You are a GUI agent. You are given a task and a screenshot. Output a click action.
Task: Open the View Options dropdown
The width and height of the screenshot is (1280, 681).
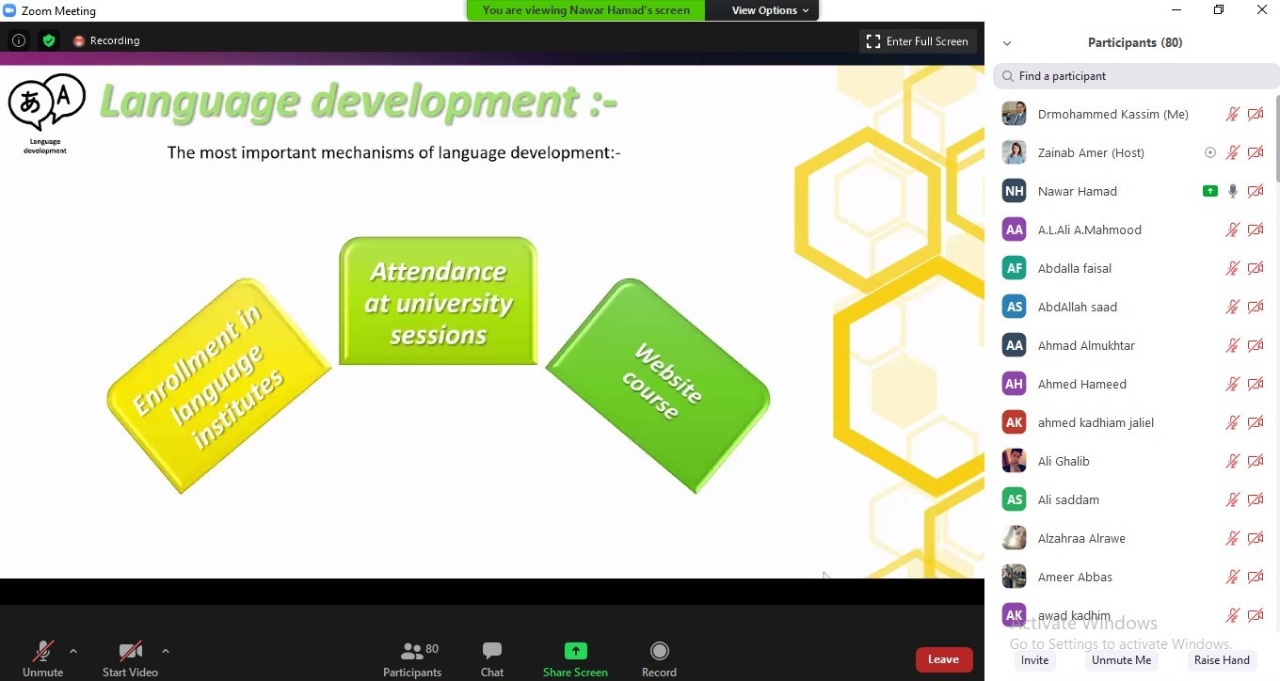(x=770, y=10)
